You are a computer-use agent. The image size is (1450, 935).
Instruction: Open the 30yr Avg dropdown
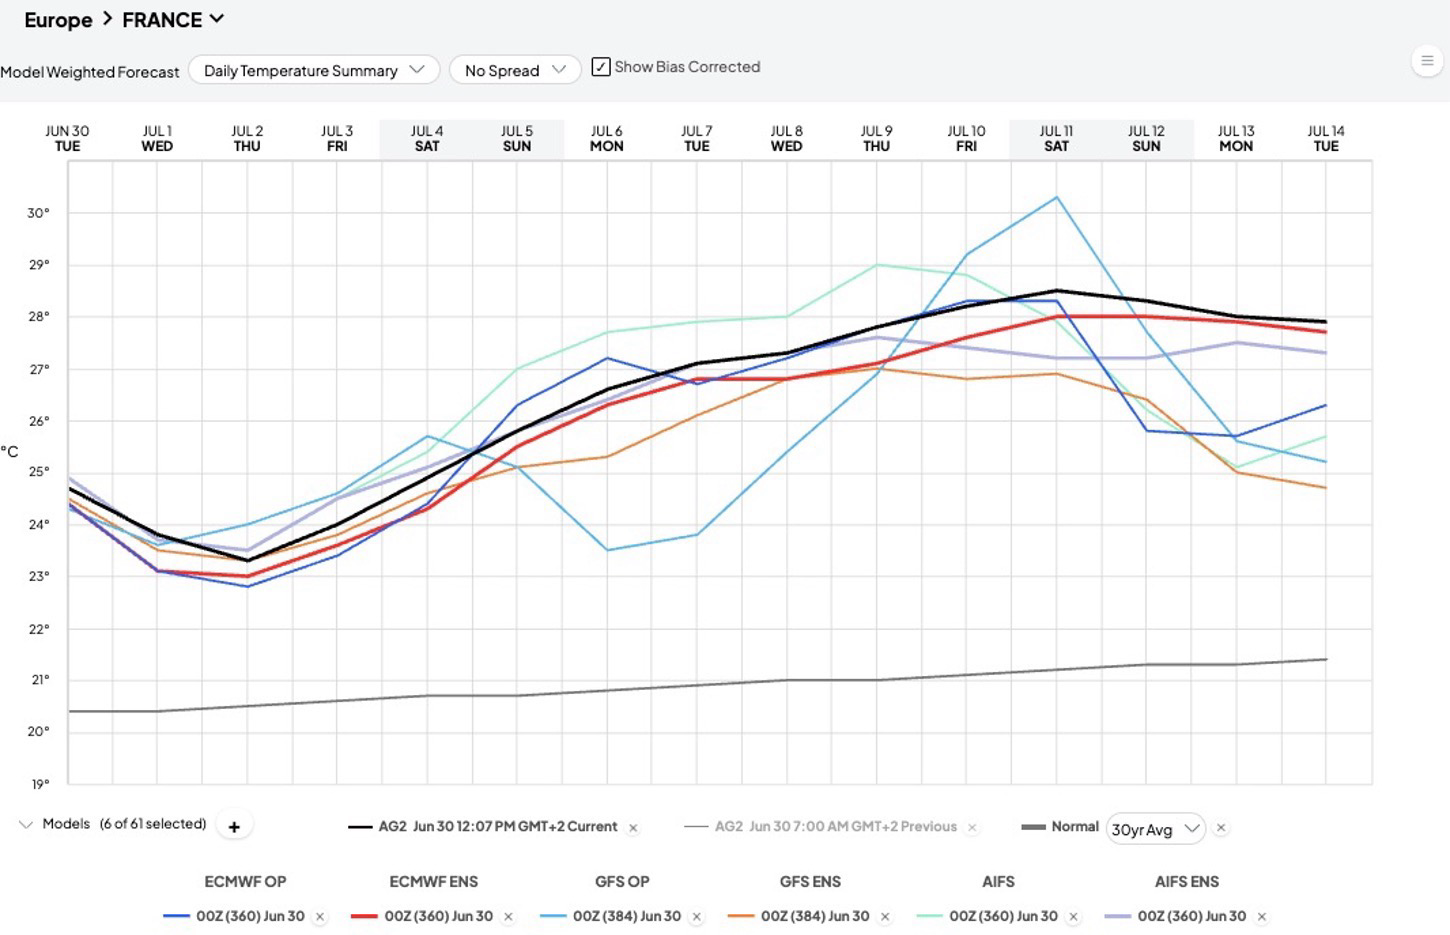click(1156, 829)
